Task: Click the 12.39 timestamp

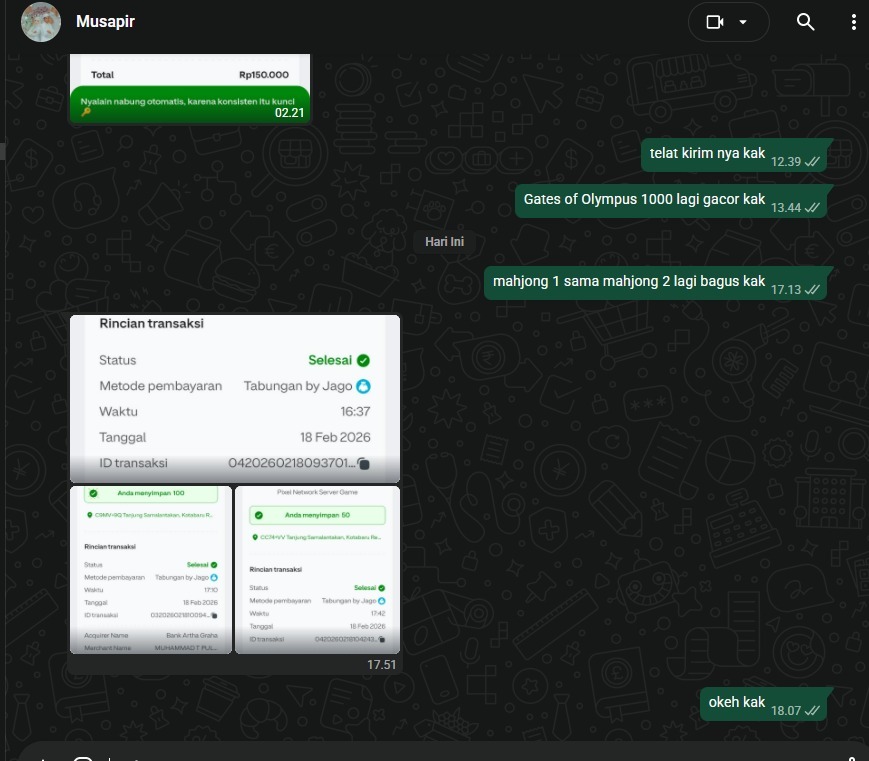Action: [x=786, y=162]
